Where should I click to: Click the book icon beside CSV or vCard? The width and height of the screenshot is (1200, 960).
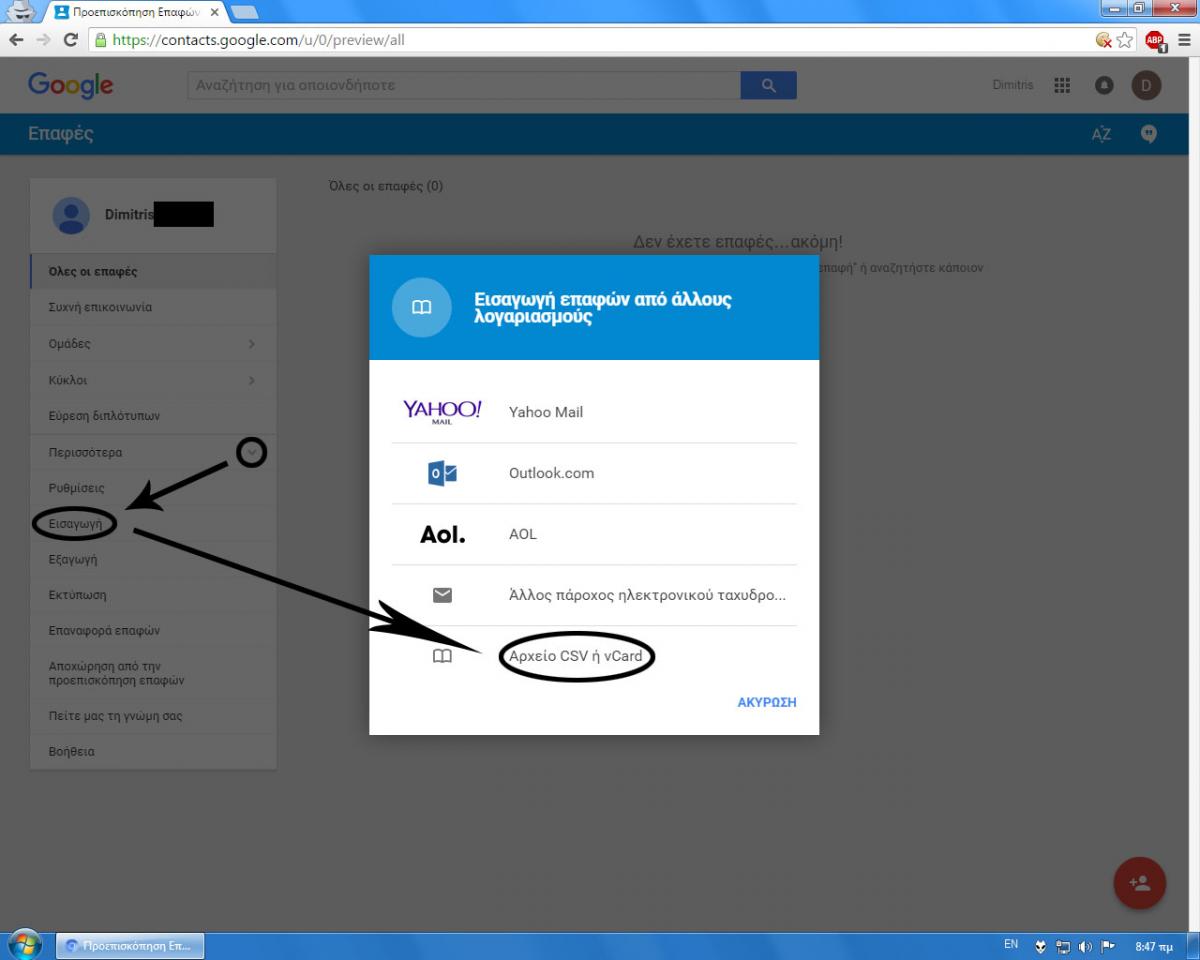[442, 656]
